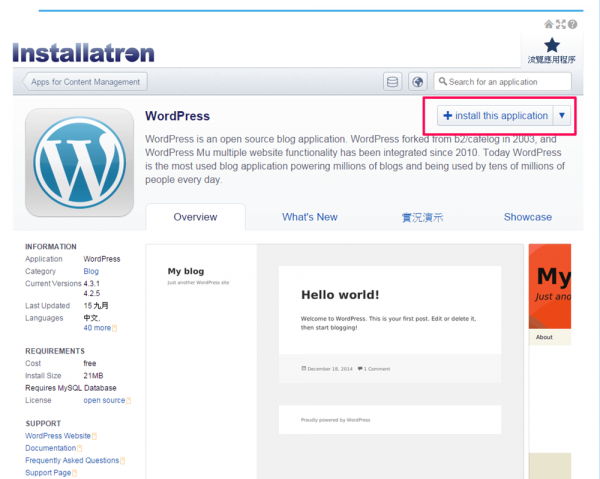Click the WordPress heading title
This screenshot has width=600, height=479.
coord(177,116)
